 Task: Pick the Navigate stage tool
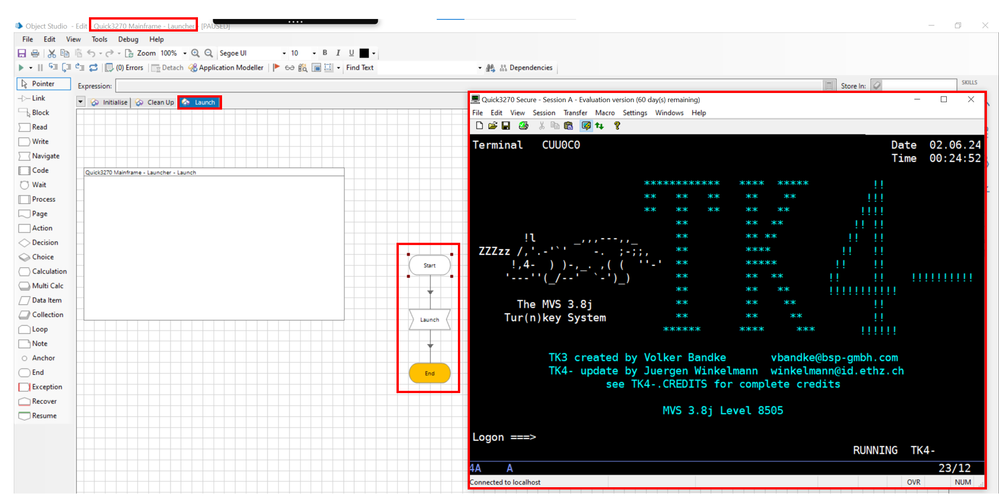(x=44, y=156)
